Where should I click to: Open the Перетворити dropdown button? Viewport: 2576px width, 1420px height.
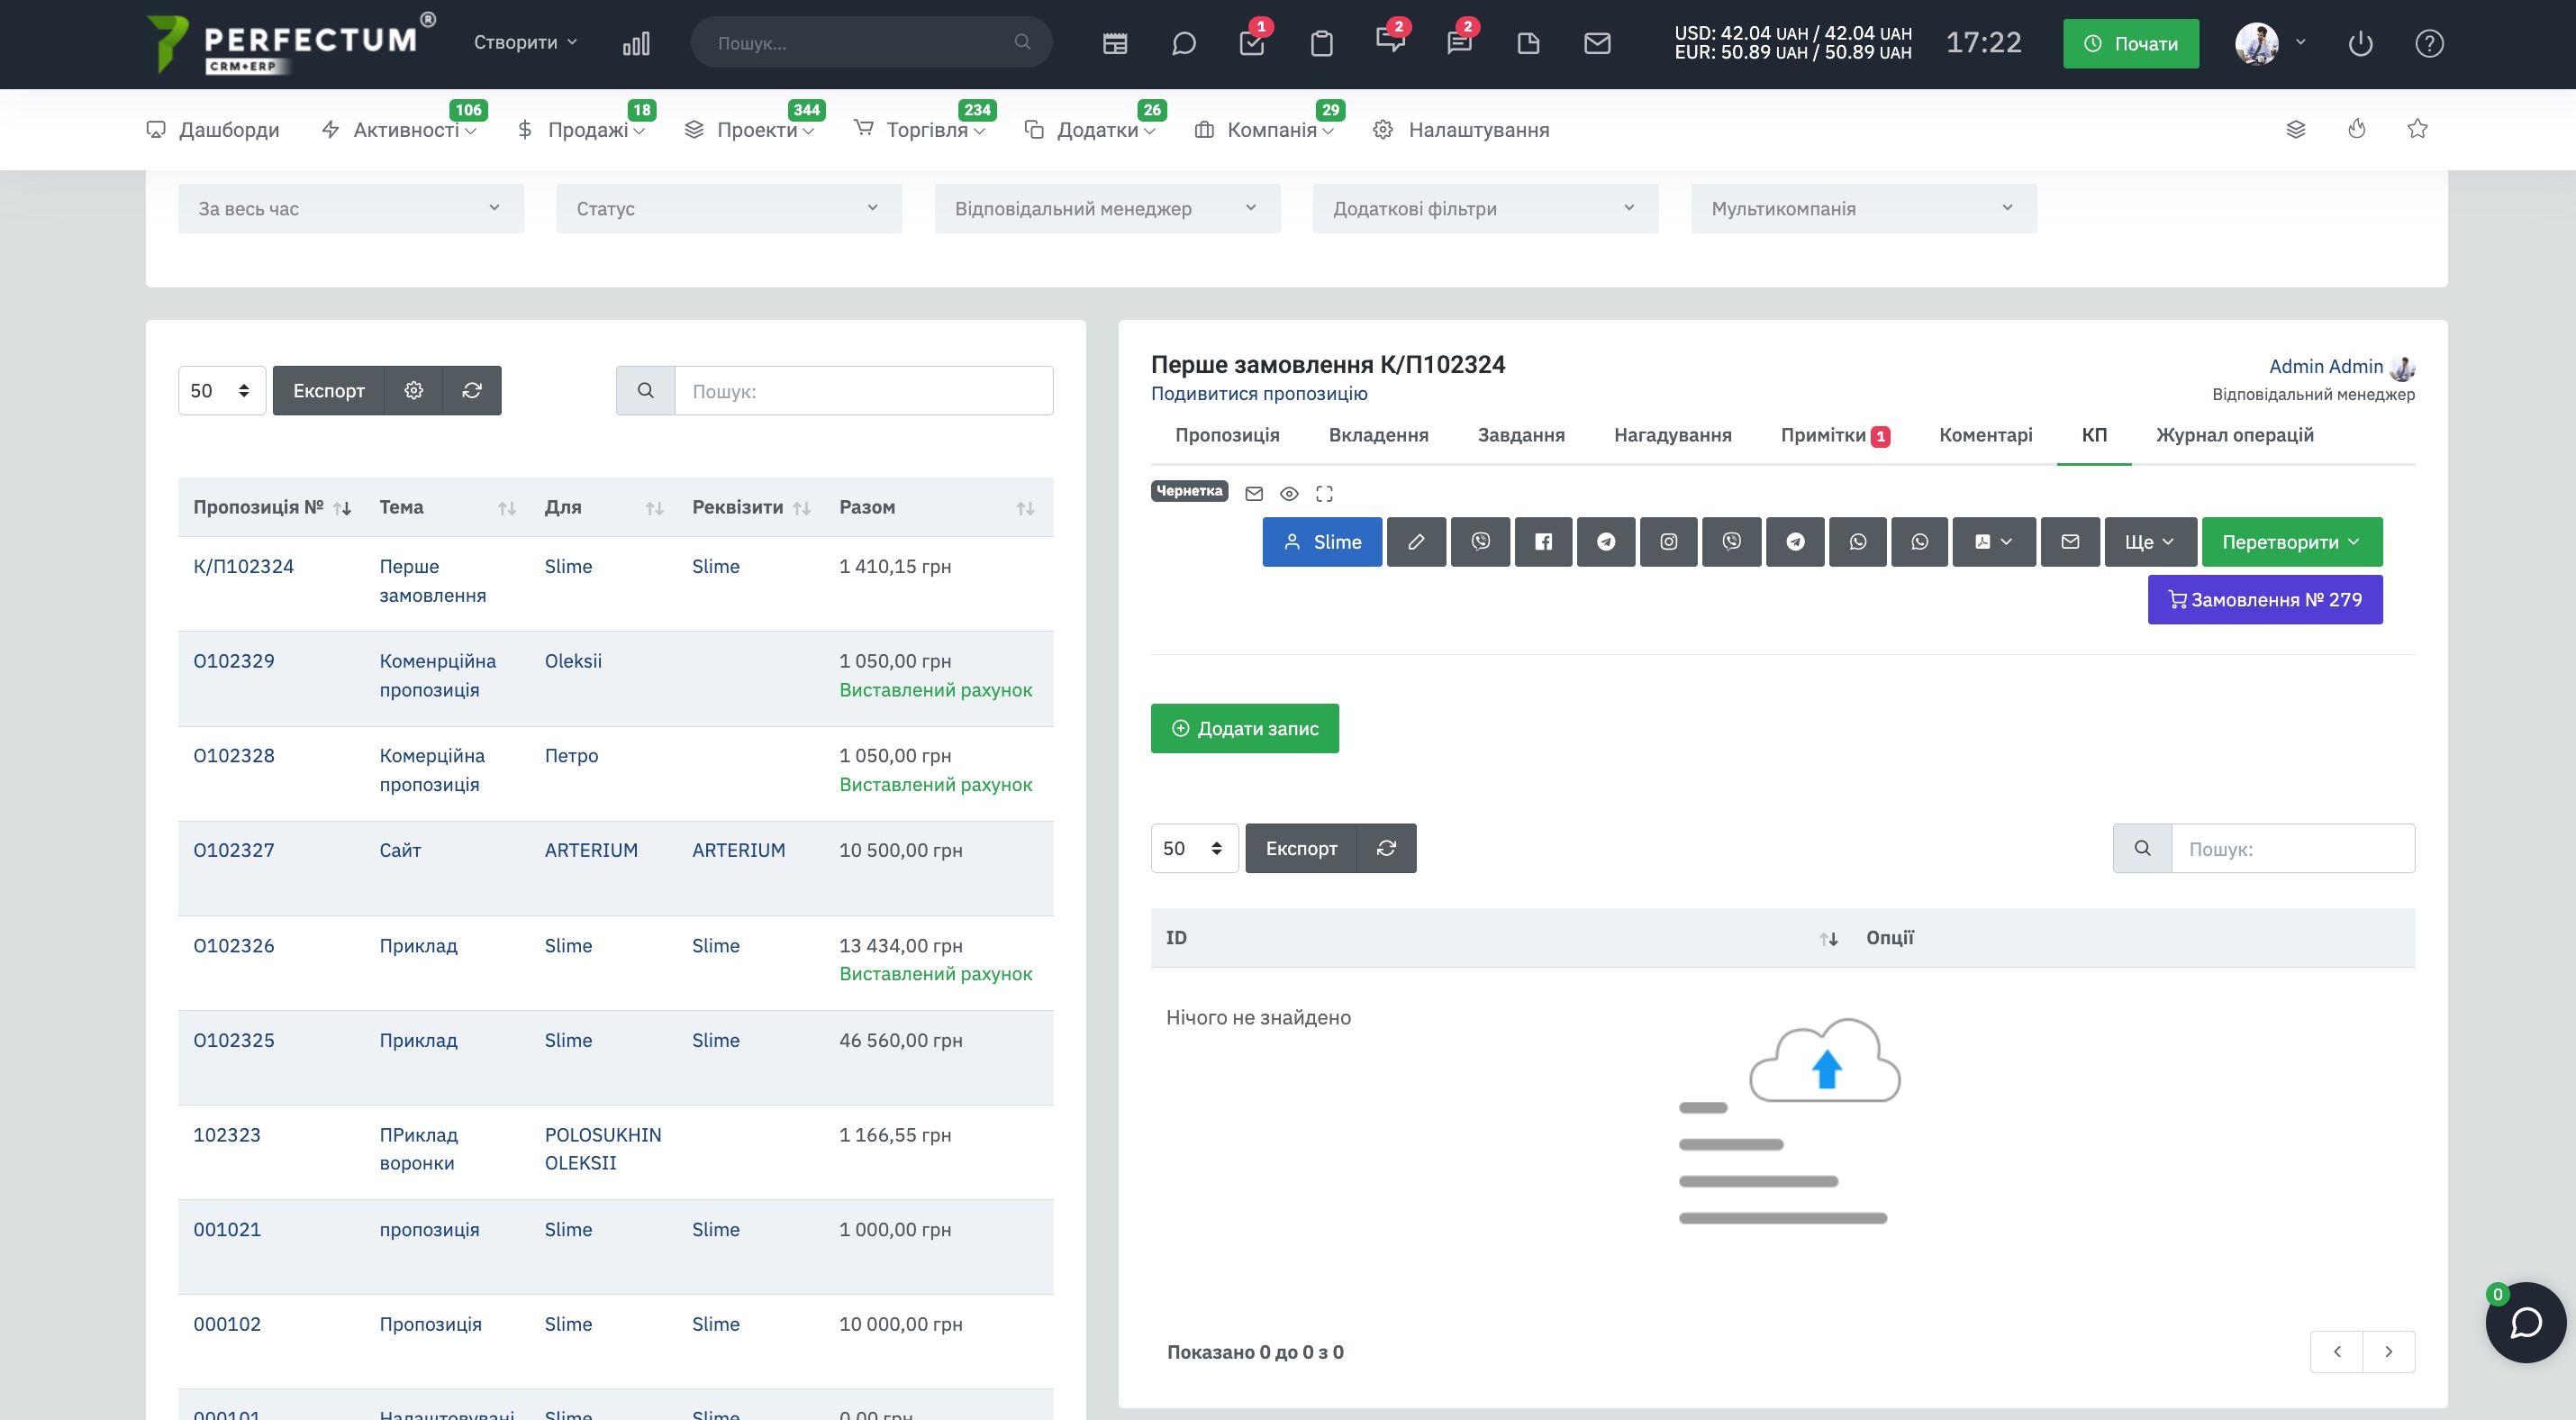tap(2291, 542)
